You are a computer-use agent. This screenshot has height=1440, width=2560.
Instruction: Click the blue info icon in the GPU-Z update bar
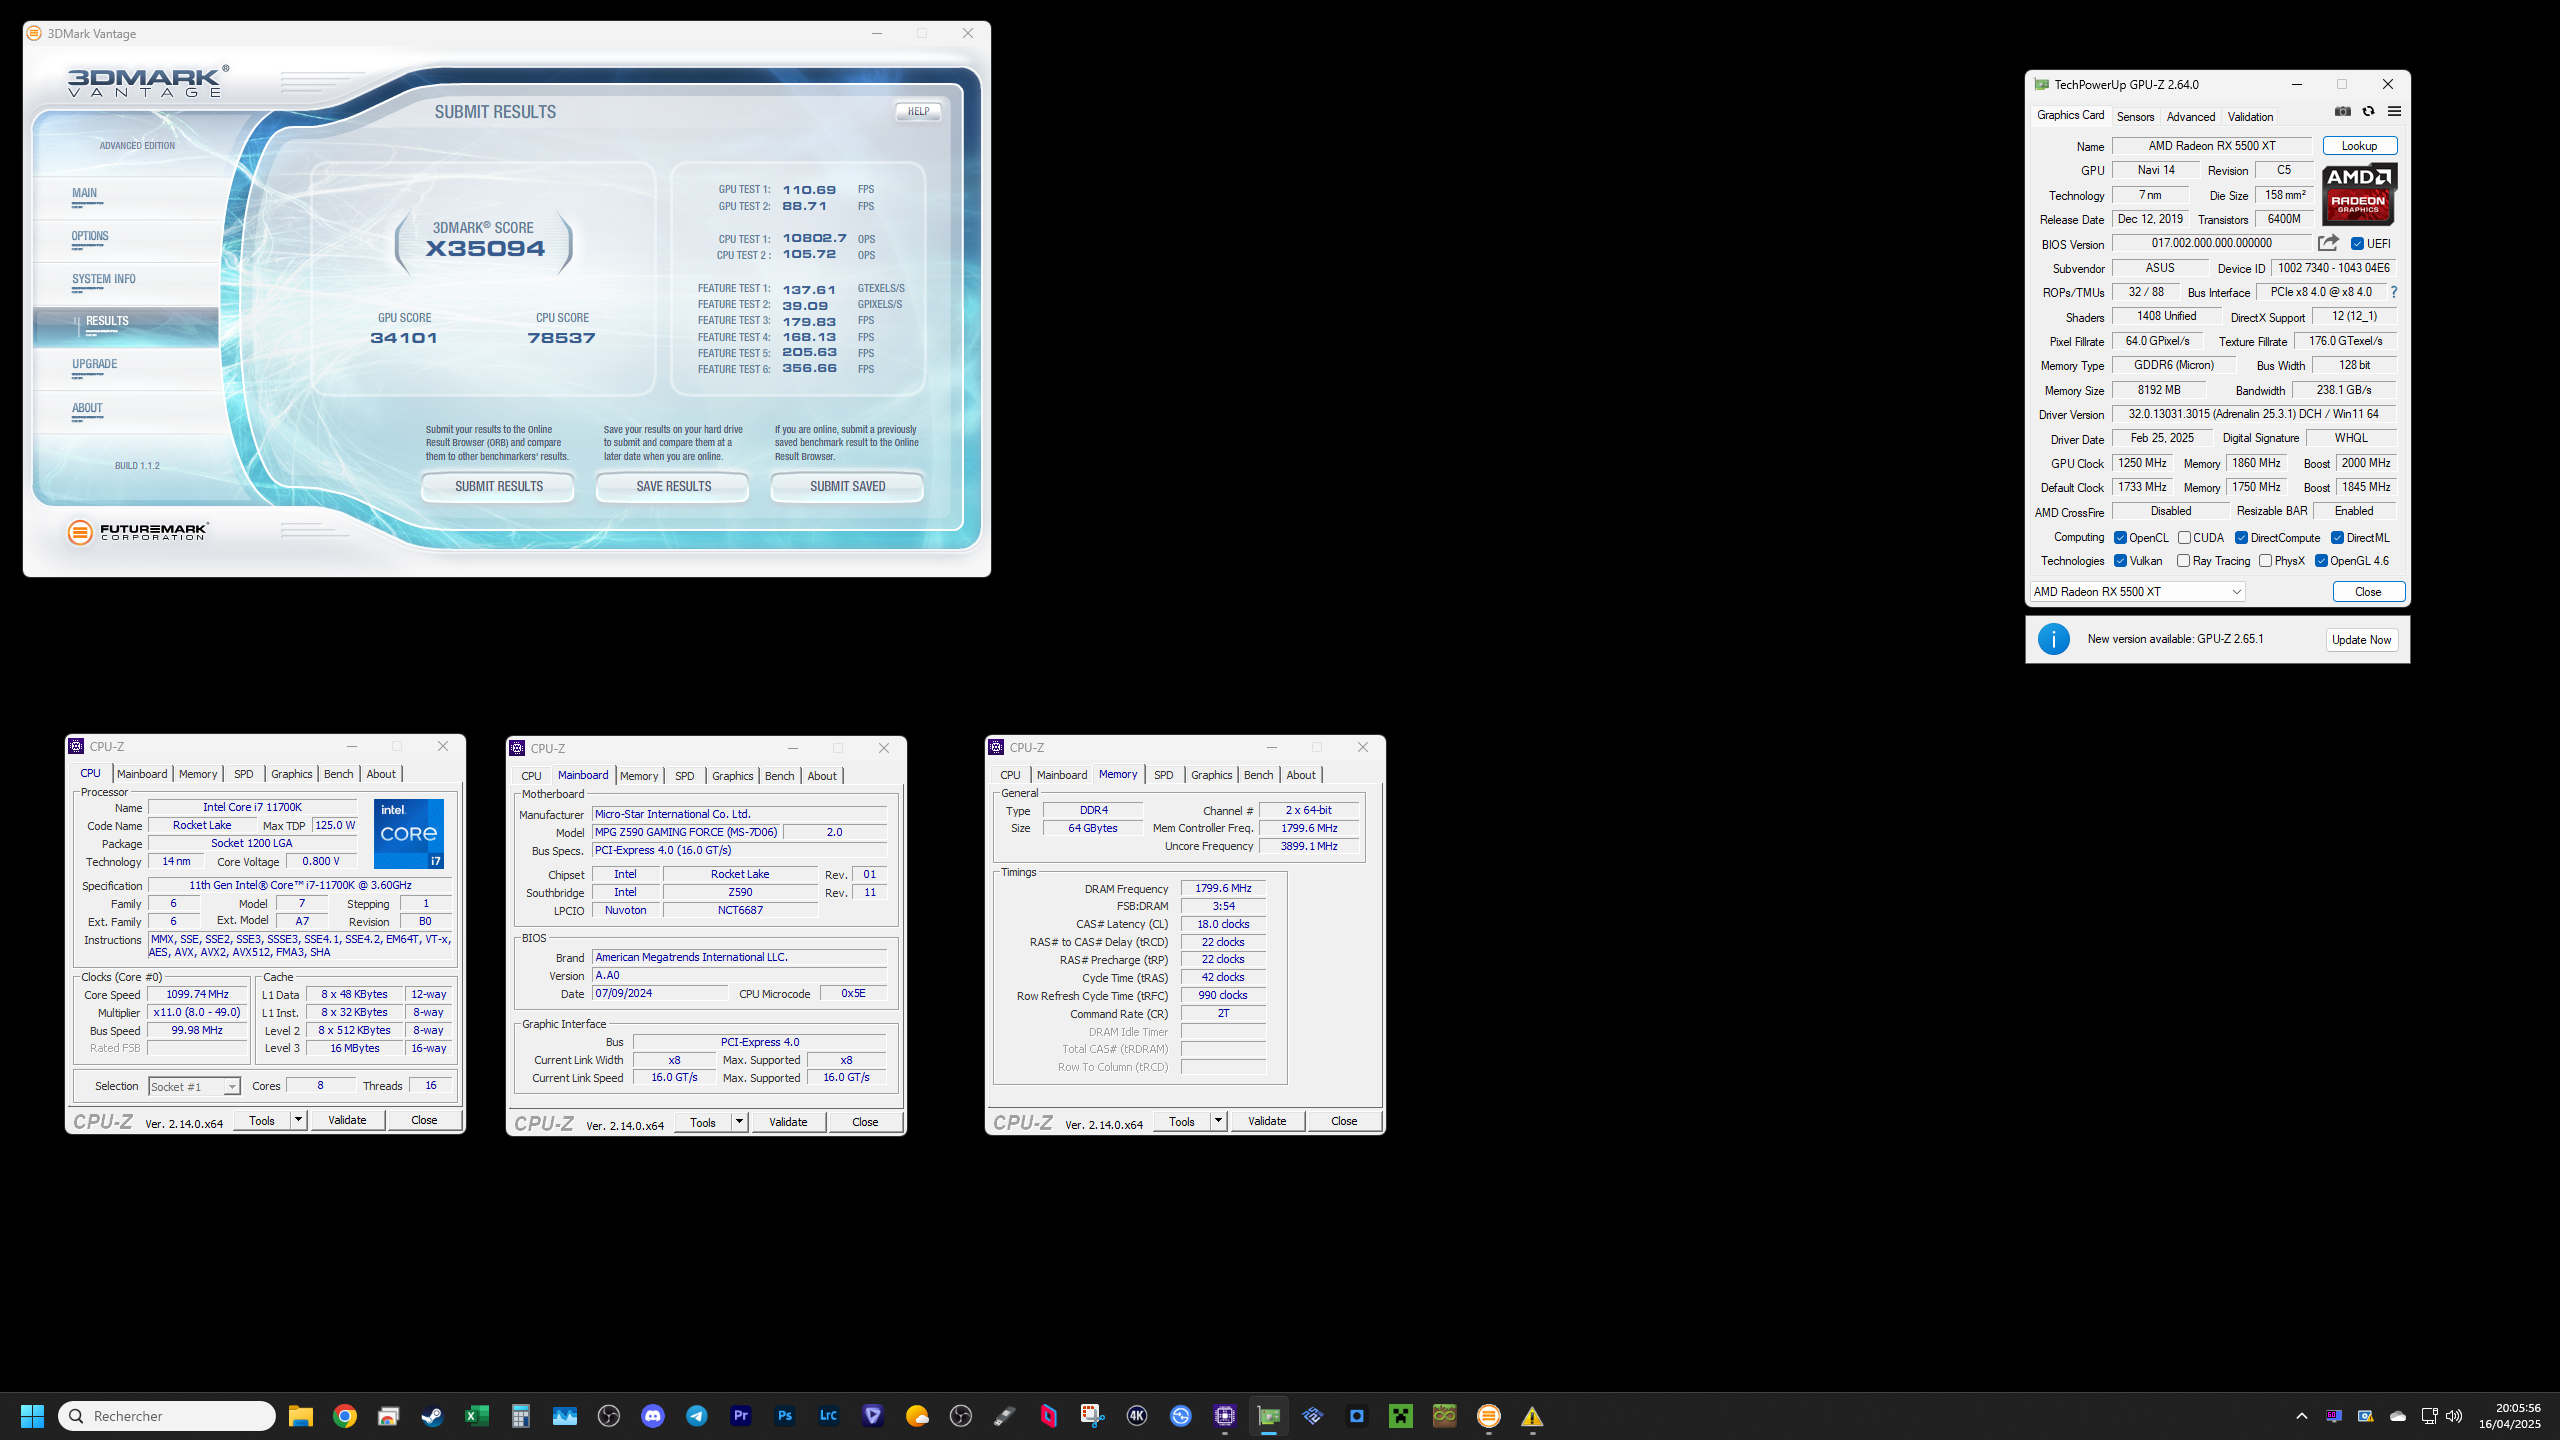[2054, 639]
